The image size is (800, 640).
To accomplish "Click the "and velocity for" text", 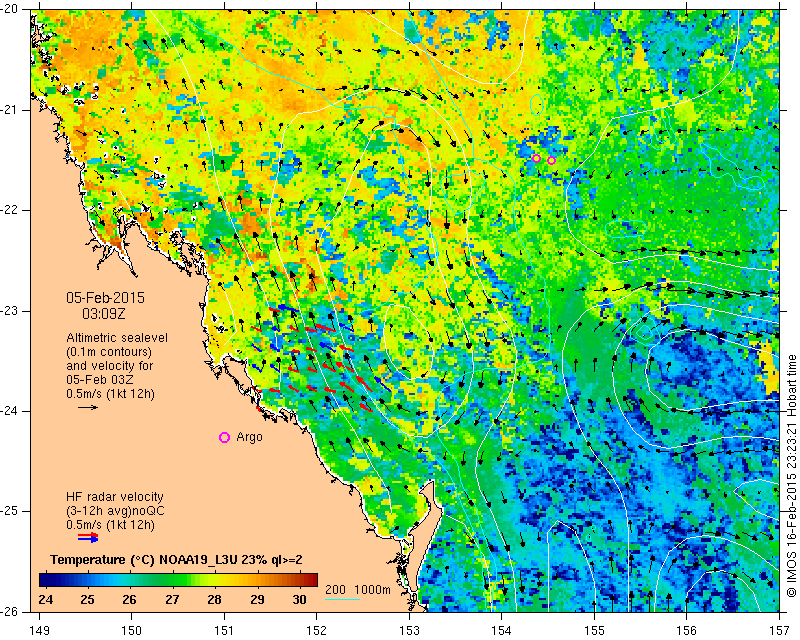I will click(110, 366).
